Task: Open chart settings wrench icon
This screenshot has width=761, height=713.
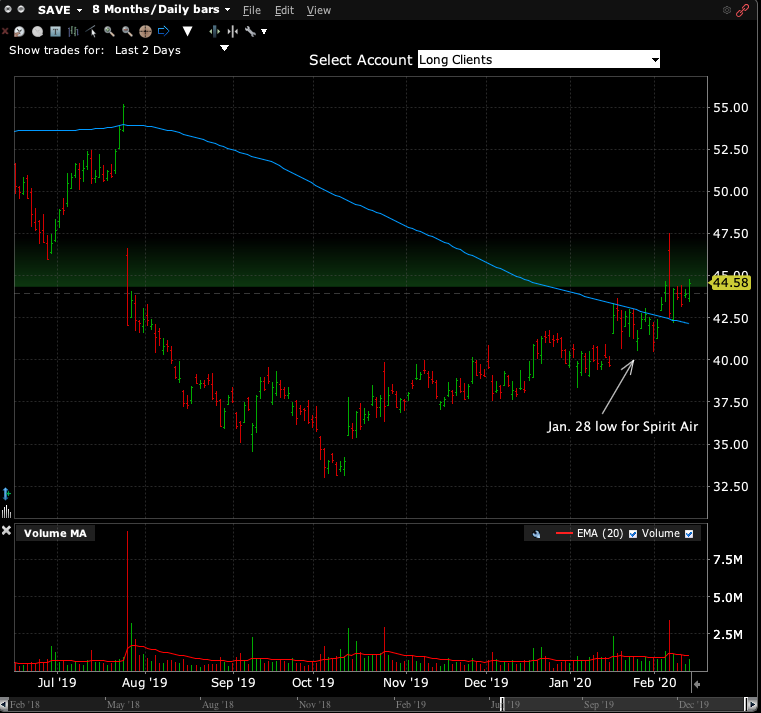Action: point(250,32)
